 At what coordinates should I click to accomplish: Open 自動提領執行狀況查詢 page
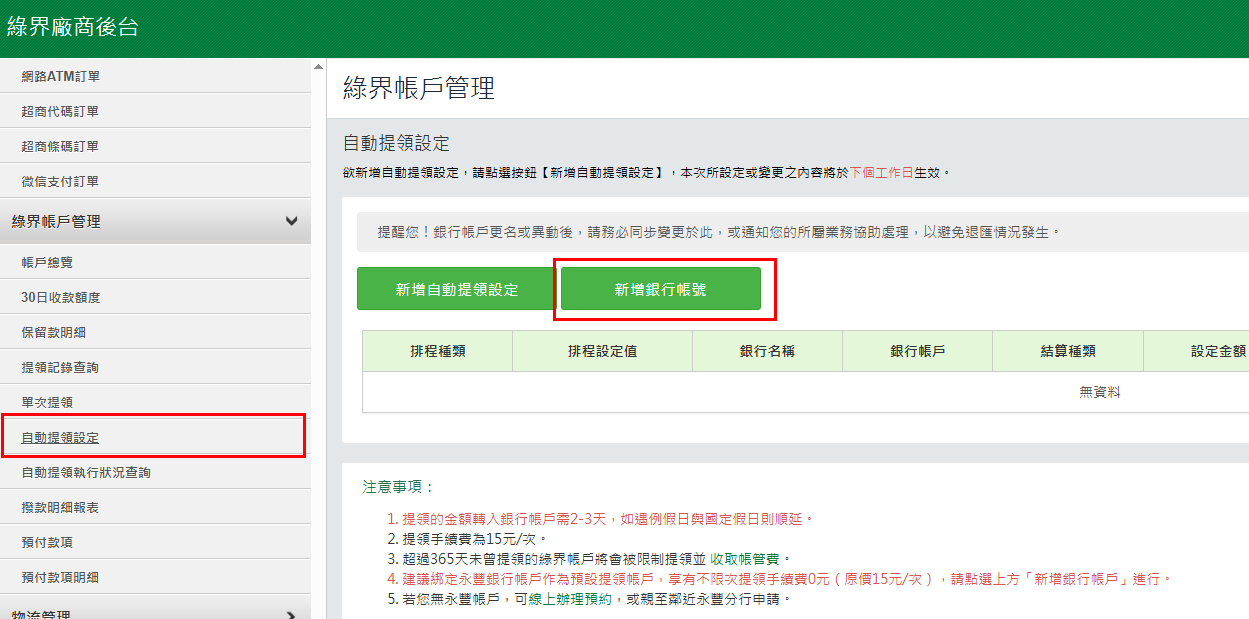pyautogui.click(x=155, y=473)
